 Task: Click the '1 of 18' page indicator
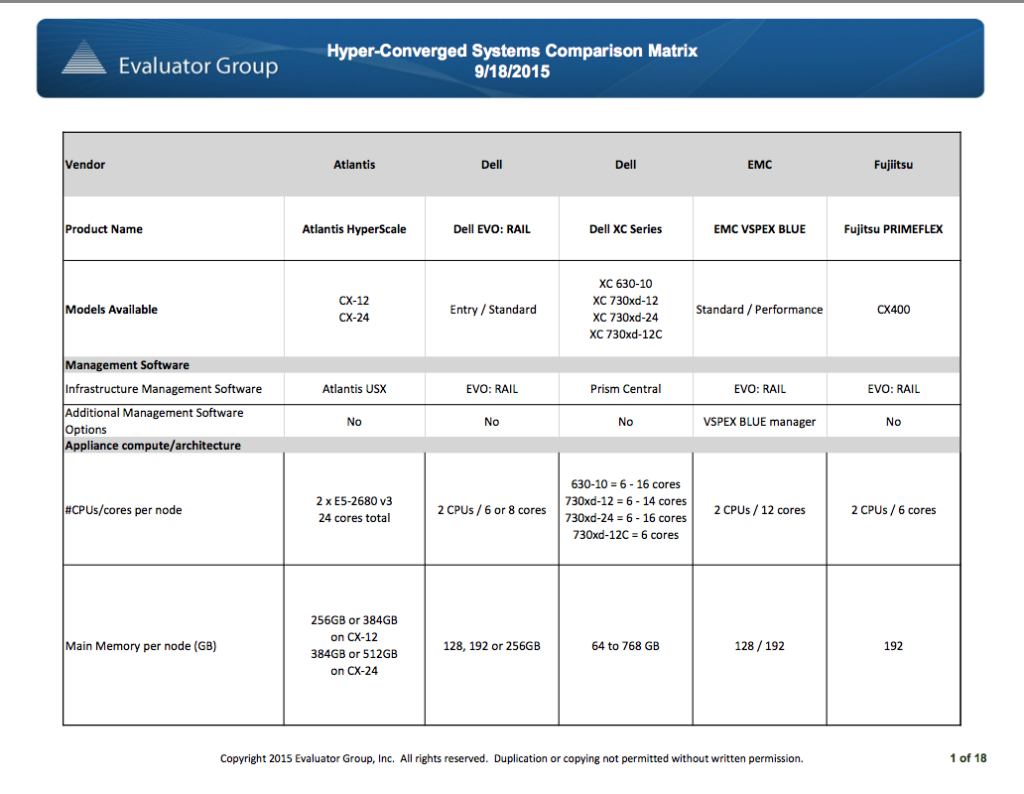tap(968, 758)
